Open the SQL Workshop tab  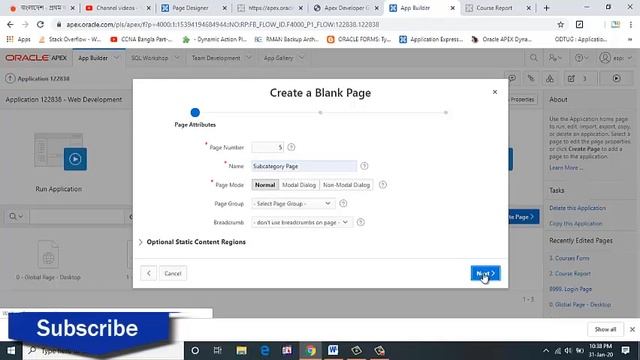pyautogui.click(x=149, y=58)
